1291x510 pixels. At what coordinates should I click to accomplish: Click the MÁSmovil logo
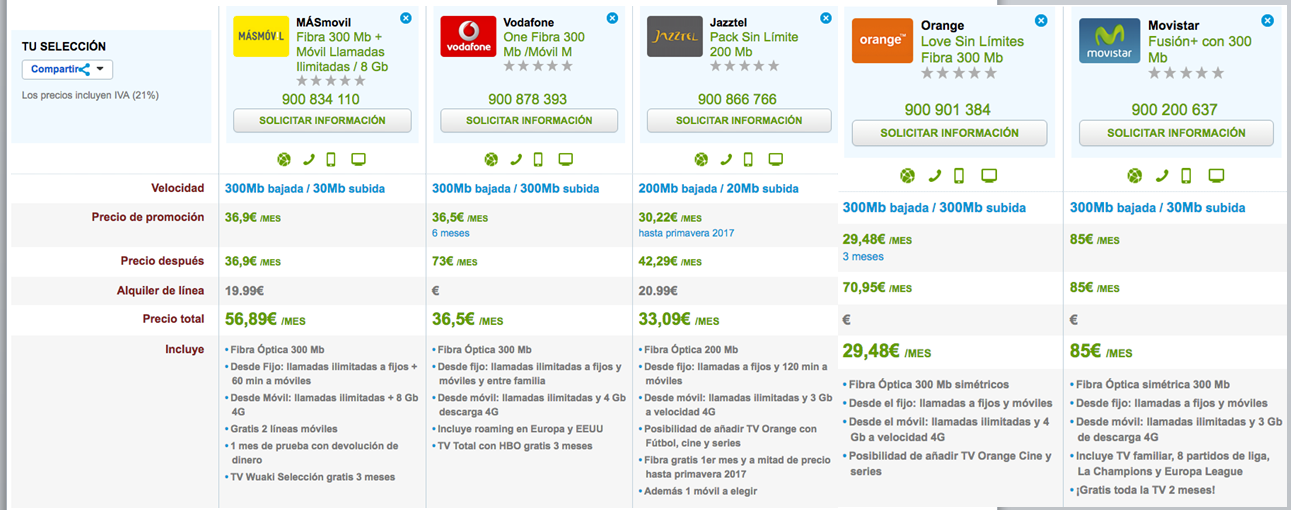click(x=261, y=36)
